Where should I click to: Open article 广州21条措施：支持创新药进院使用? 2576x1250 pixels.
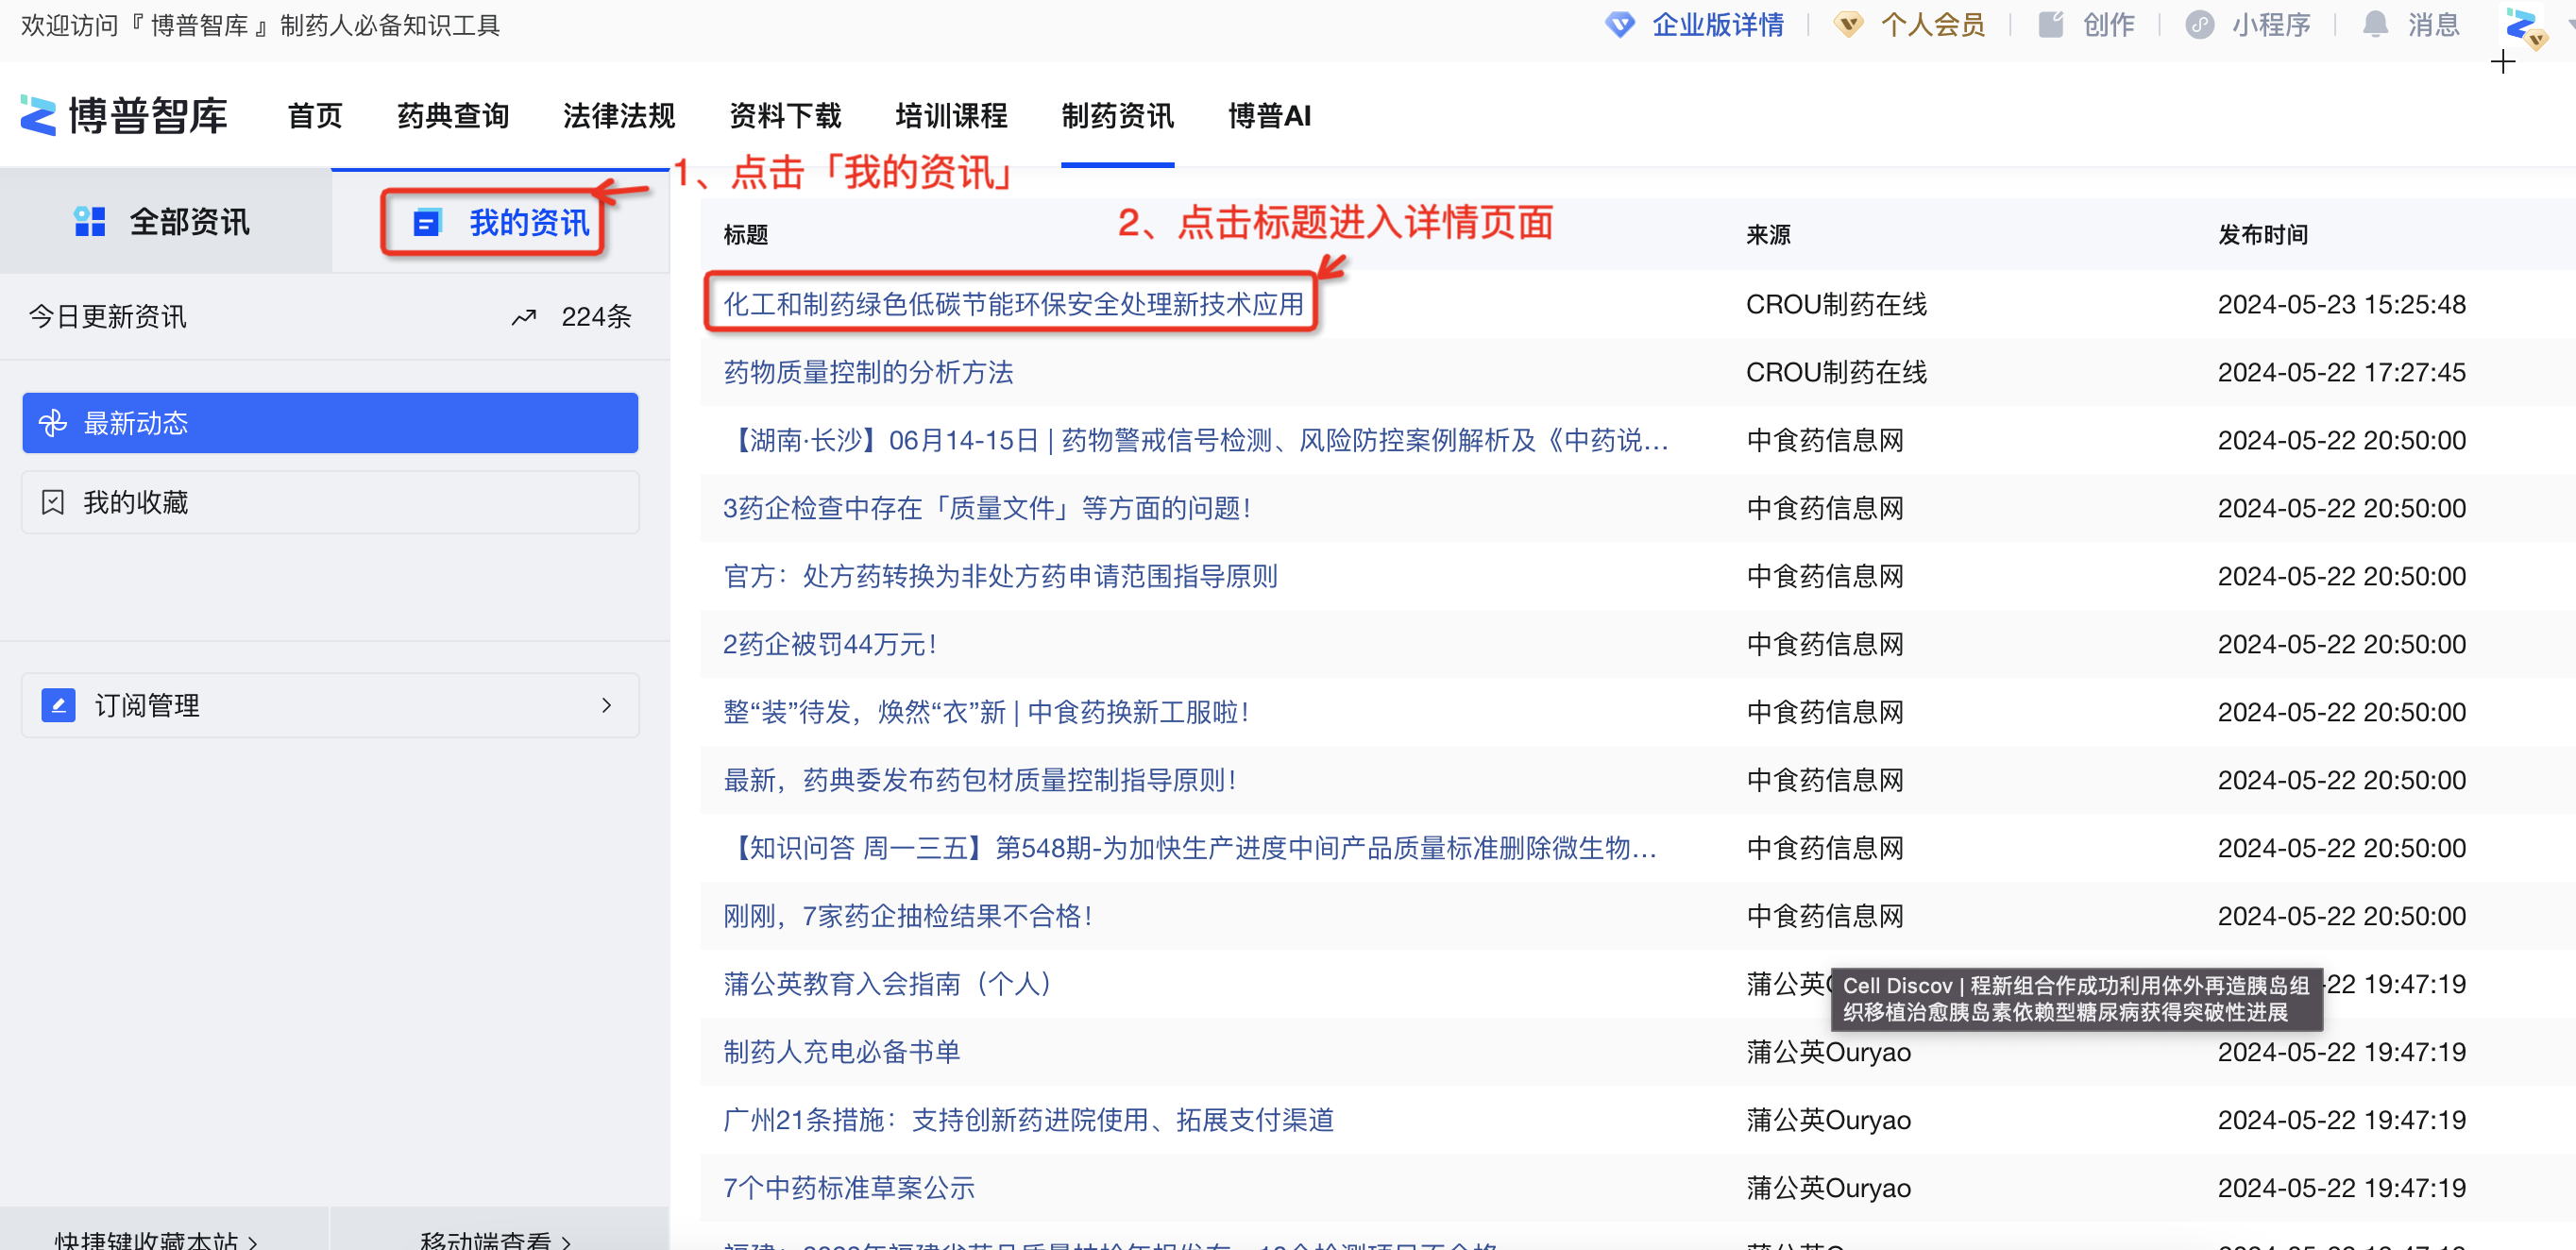(x=1028, y=1120)
